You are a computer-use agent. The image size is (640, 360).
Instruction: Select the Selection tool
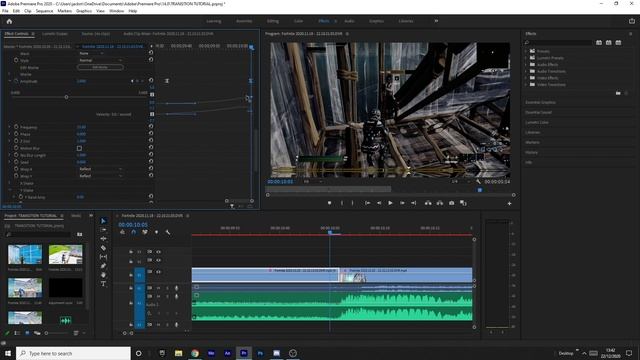pos(103,221)
